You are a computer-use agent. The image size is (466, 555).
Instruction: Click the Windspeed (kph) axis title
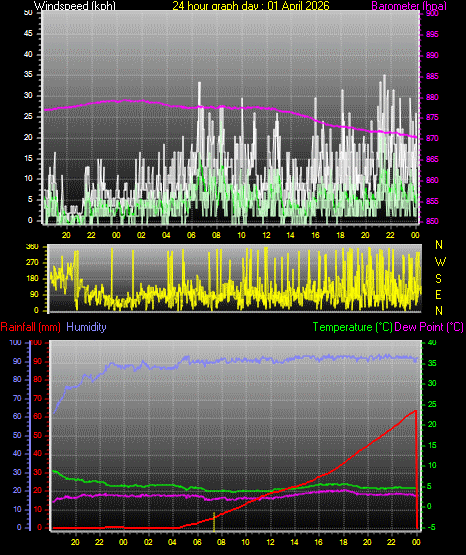click(x=75, y=5)
